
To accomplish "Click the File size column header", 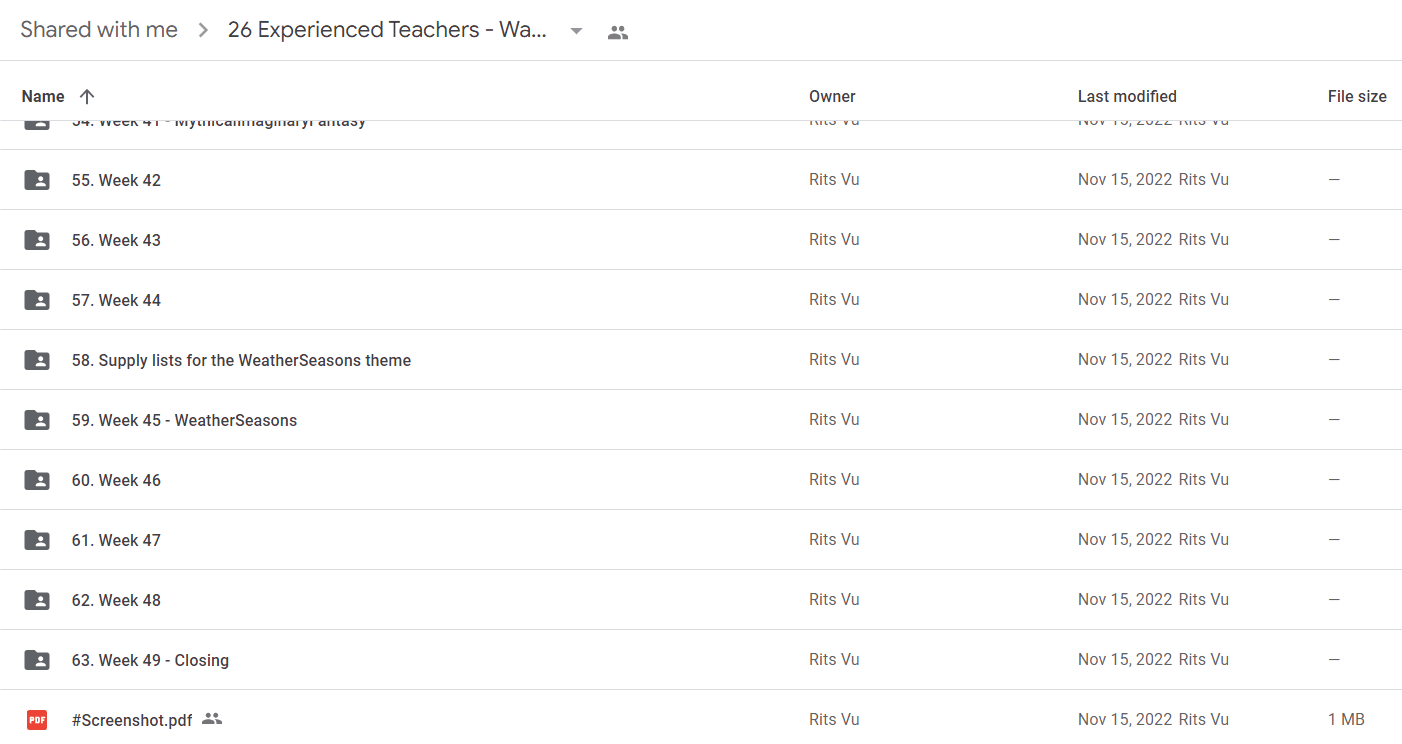I will [1357, 97].
